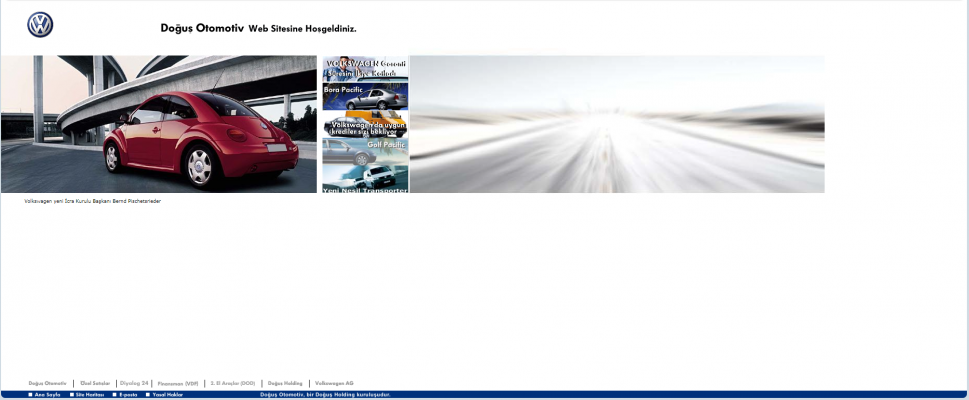Open Finansman (VDF) link
The width and height of the screenshot is (969, 400).
(x=178, y=383)
